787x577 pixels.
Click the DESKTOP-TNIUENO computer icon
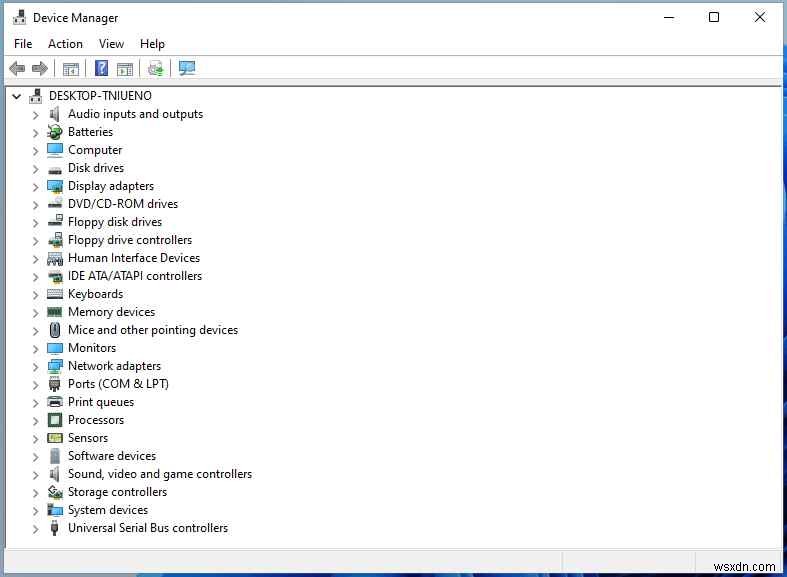36,95
